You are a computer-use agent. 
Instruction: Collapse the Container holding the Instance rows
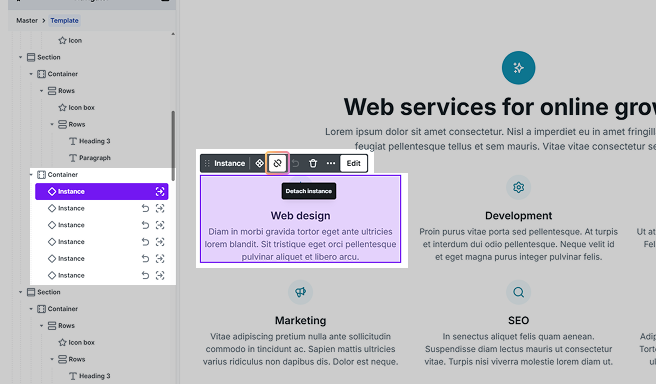point(31,174)
